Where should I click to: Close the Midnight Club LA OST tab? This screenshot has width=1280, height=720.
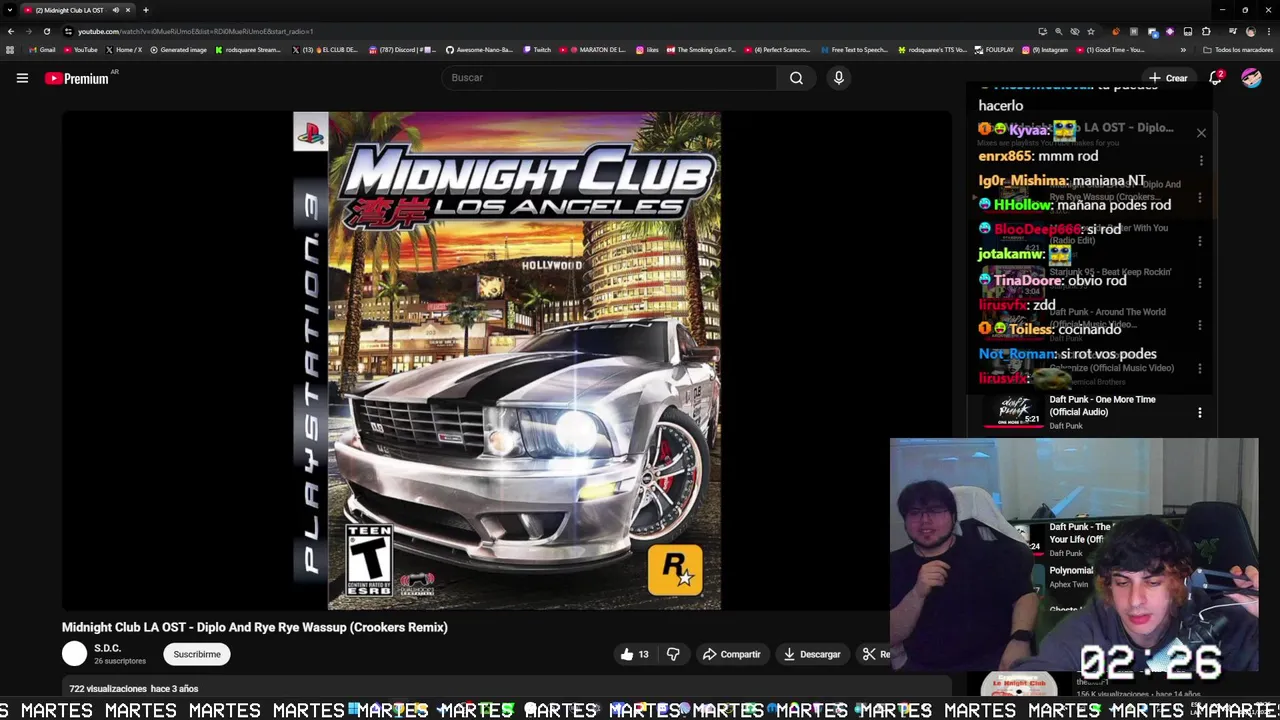[x=128, y=10]
